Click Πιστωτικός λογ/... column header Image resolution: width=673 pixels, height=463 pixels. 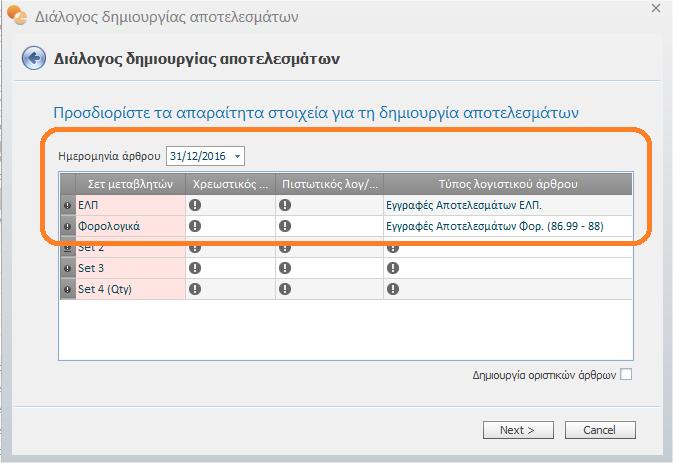[x=330, y=184]
